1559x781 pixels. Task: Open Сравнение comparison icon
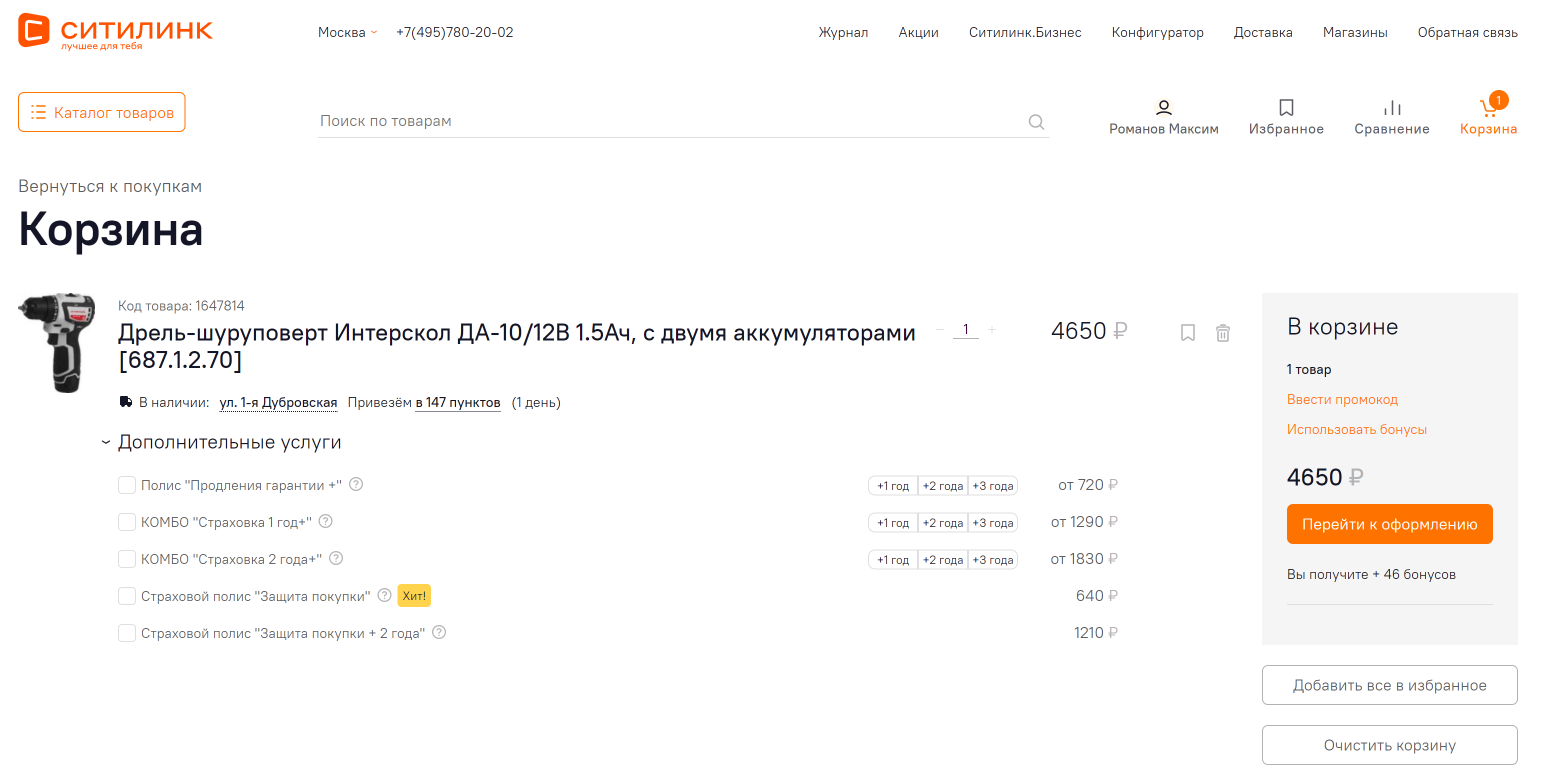(x=1392, y=107)
